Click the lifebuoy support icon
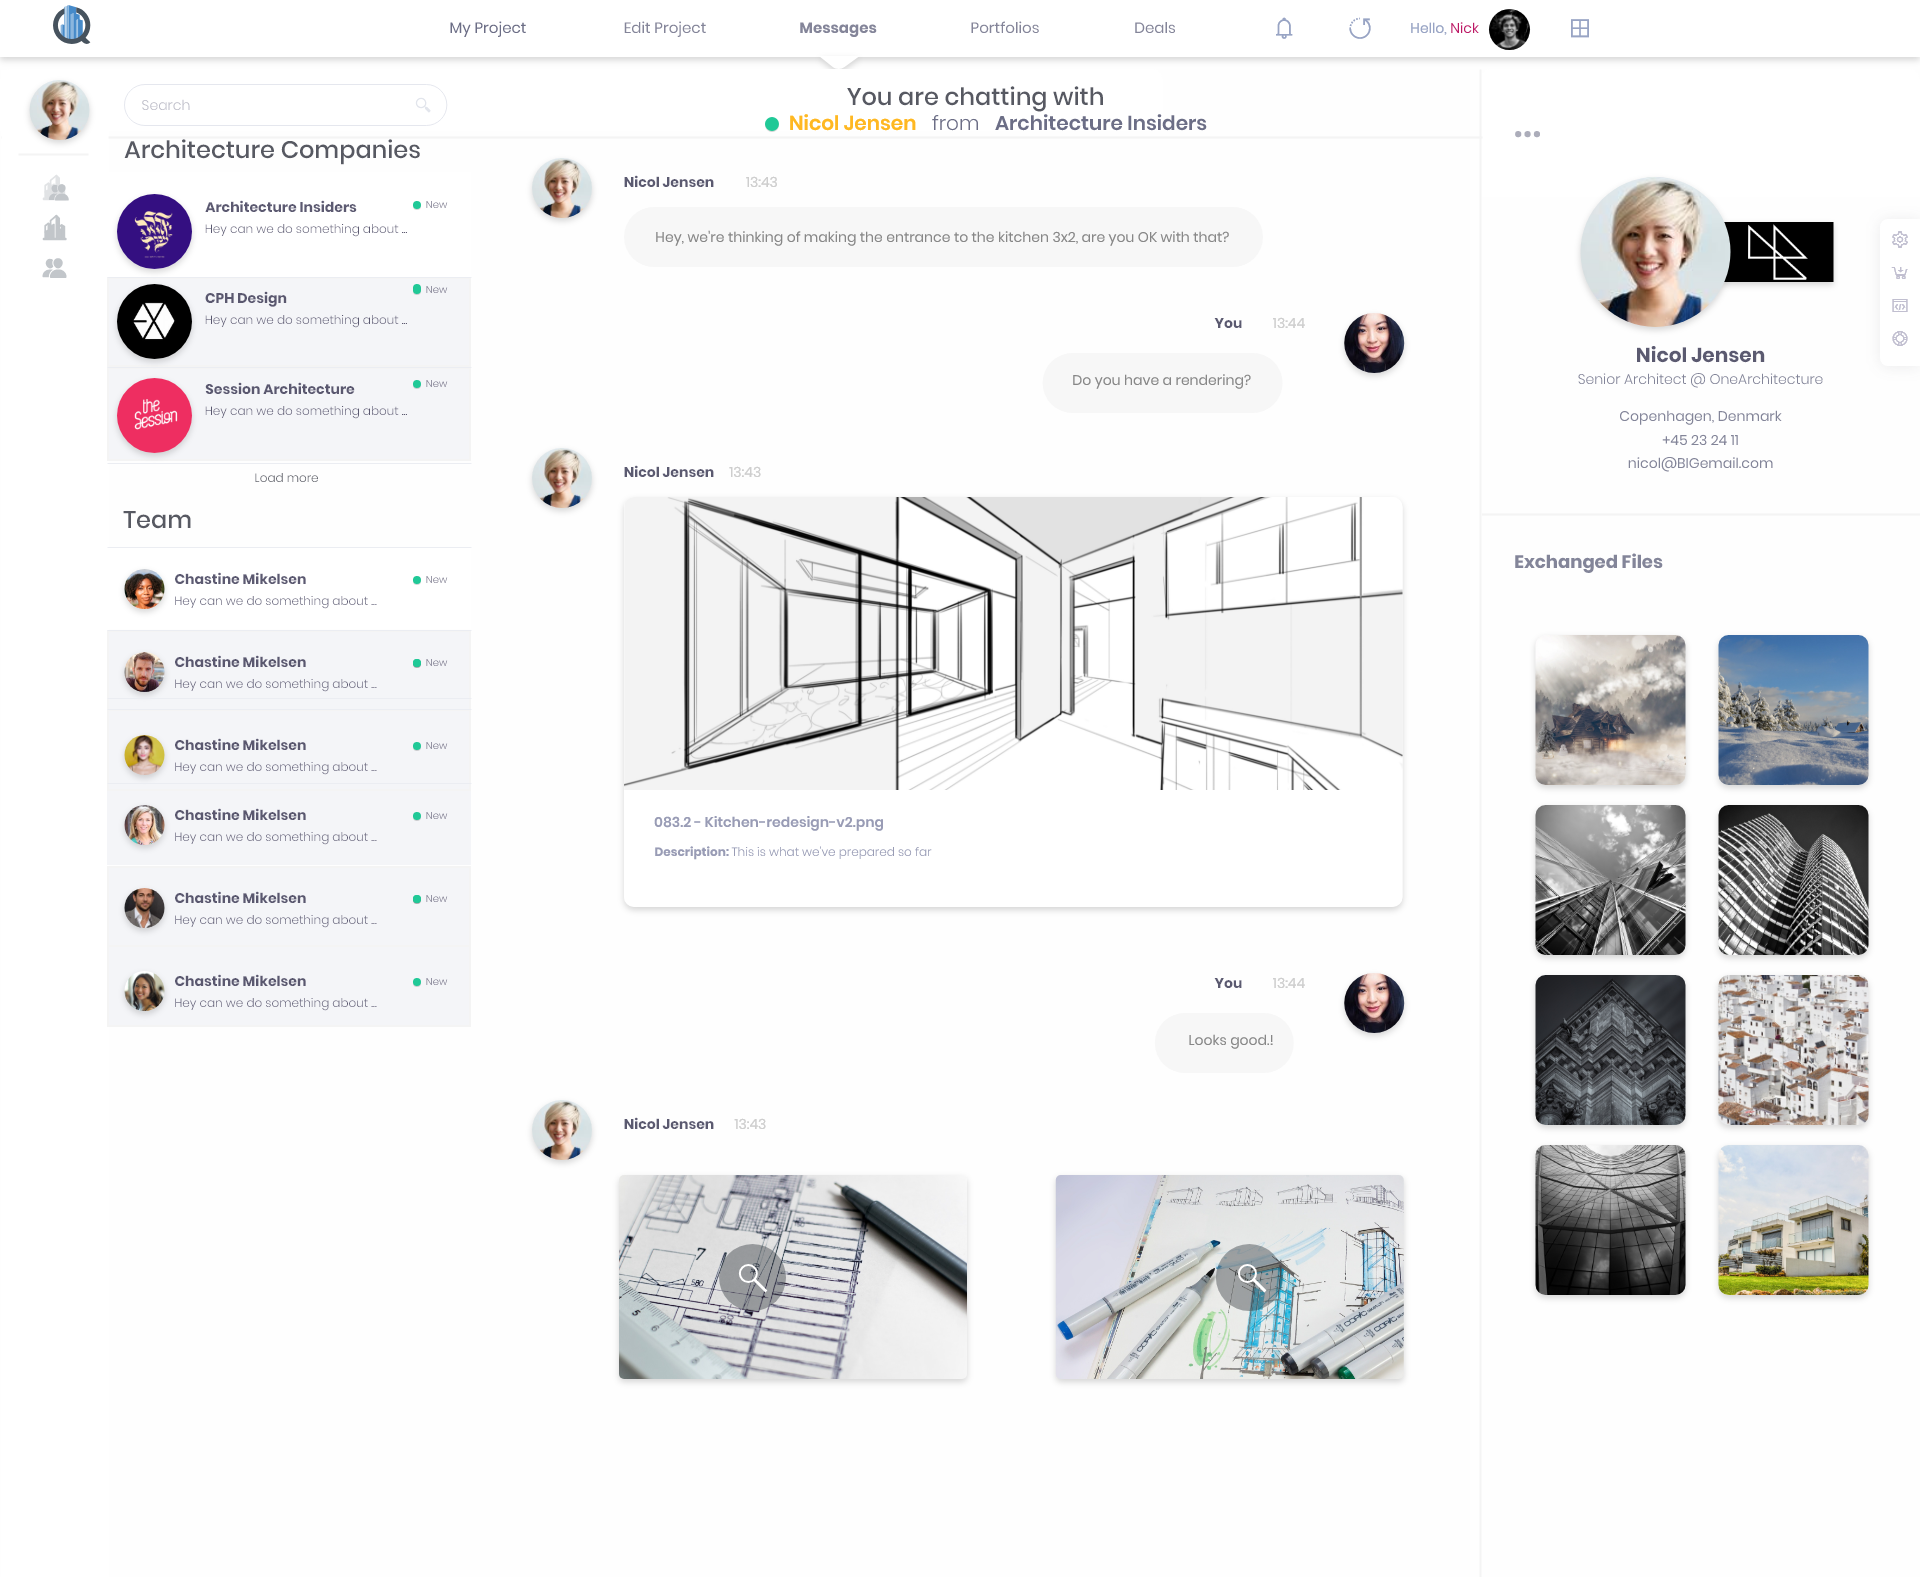 pos(1900,339)
